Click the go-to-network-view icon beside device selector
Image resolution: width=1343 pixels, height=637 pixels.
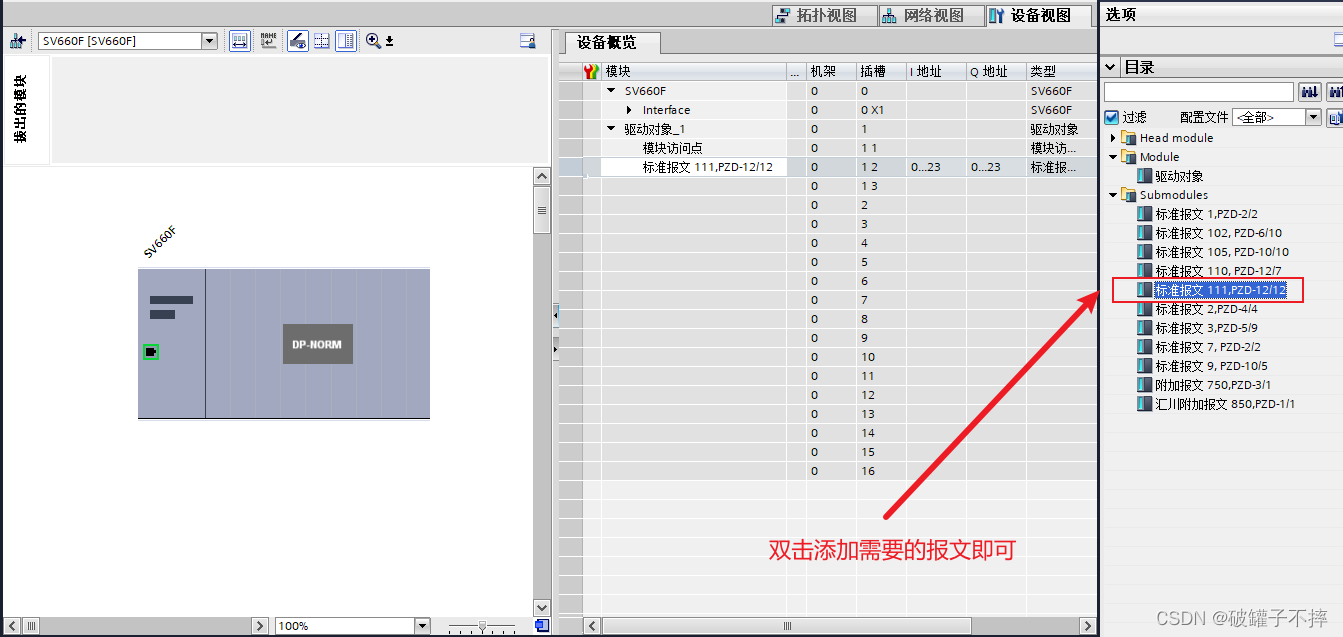[x=17, y=41]
